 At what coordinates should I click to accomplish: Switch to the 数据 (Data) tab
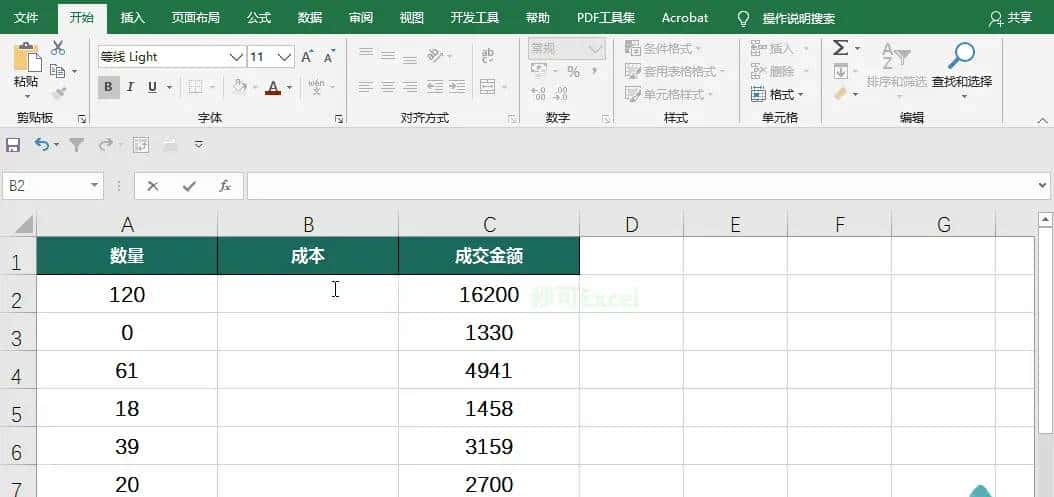tap(310, 17)
